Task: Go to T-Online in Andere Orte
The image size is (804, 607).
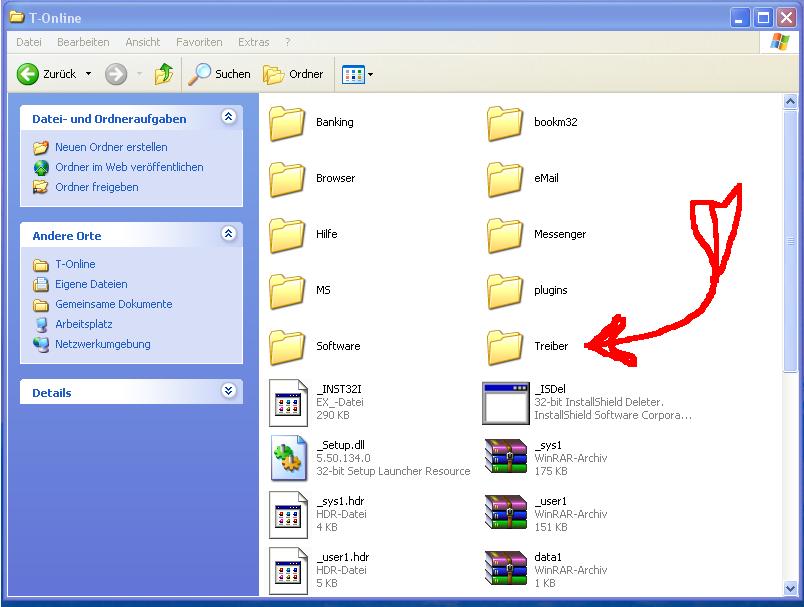Action: click(x=75, y=264)
